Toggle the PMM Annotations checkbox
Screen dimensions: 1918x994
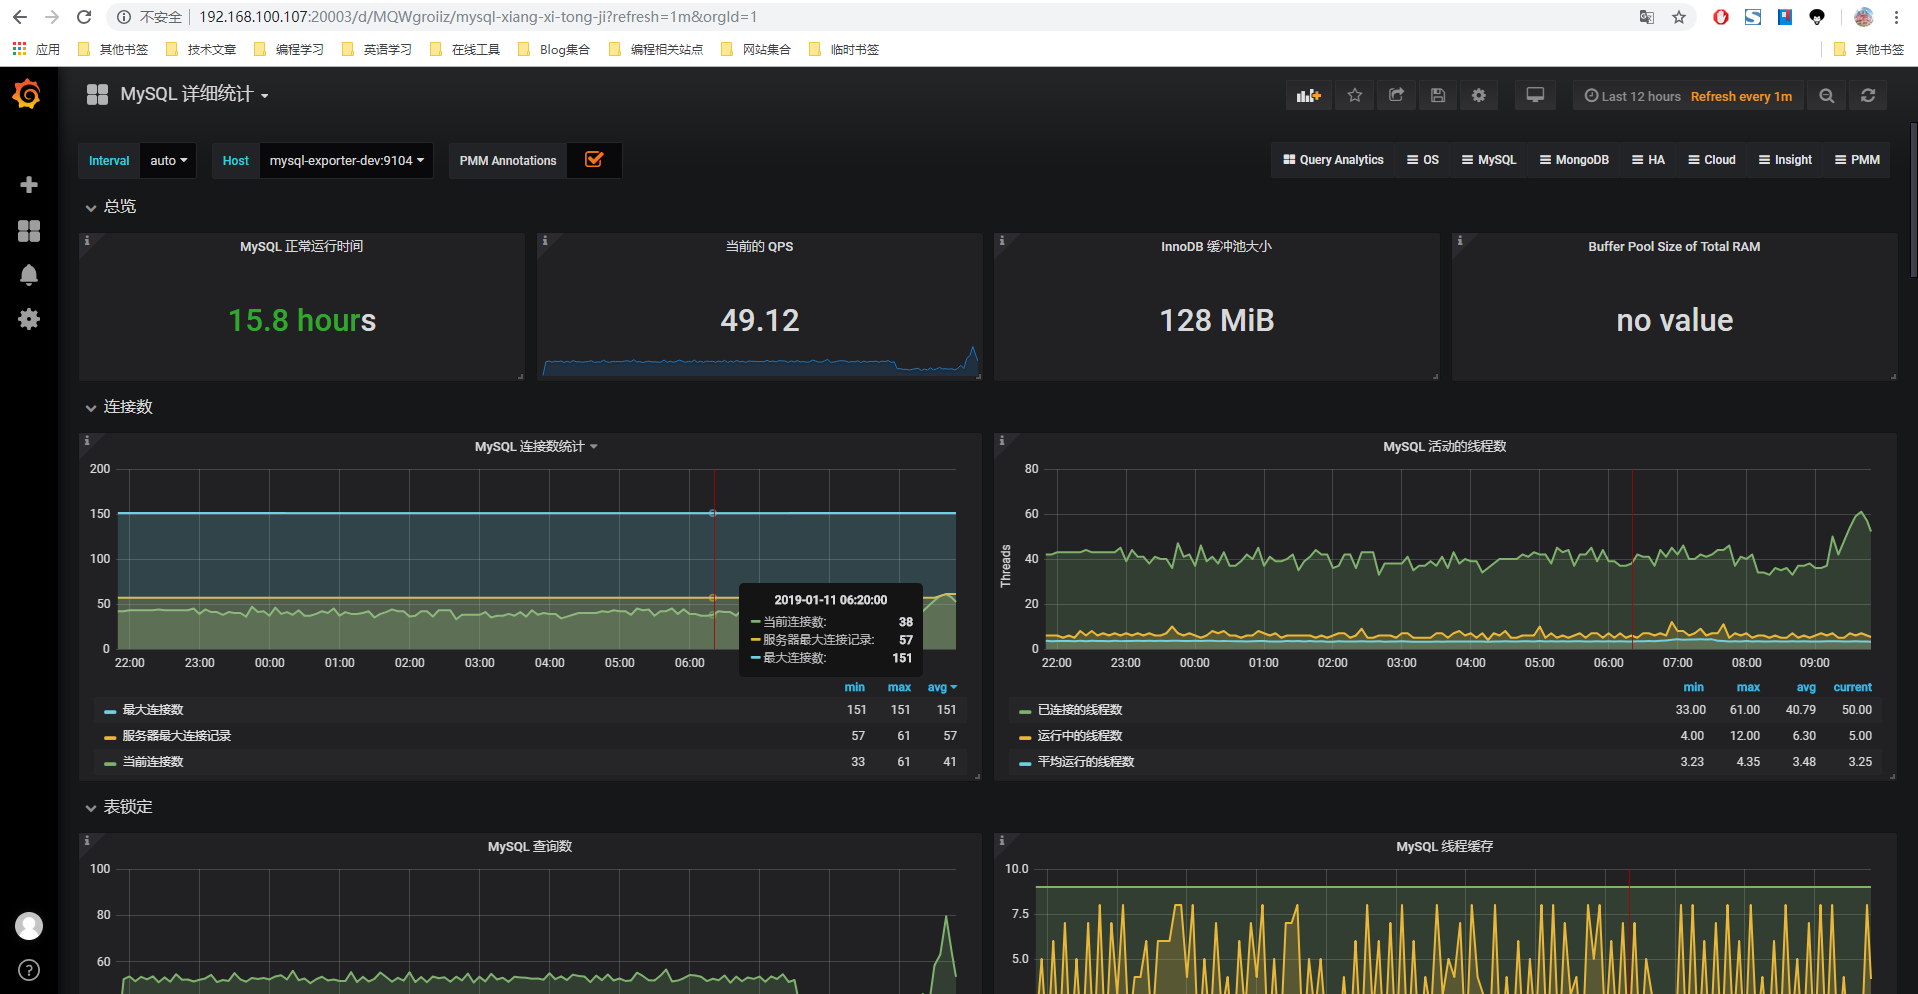(594, 160)
